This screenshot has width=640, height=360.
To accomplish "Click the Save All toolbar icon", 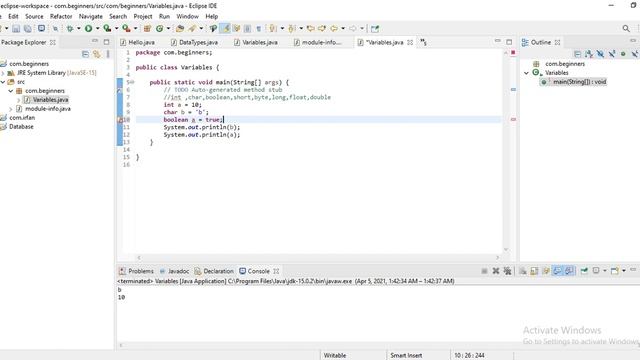I will [27, 29].
